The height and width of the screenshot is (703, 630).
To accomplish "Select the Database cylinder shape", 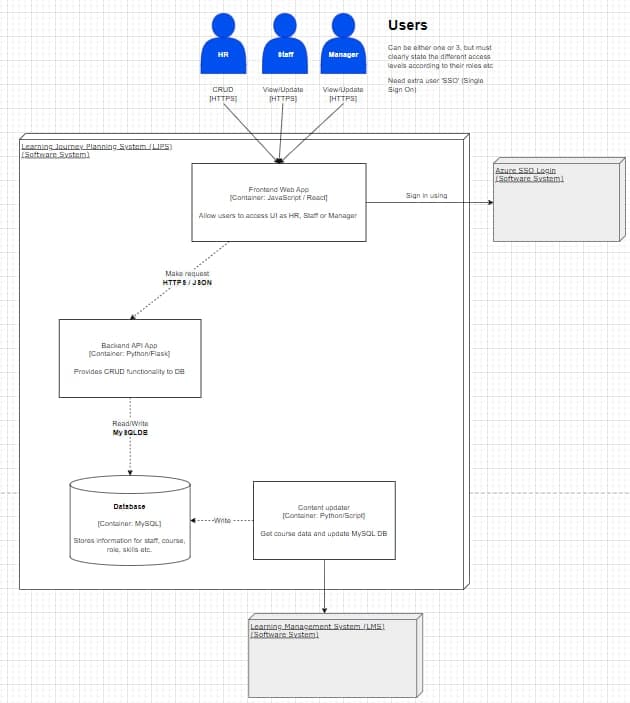I will (130, 522).
